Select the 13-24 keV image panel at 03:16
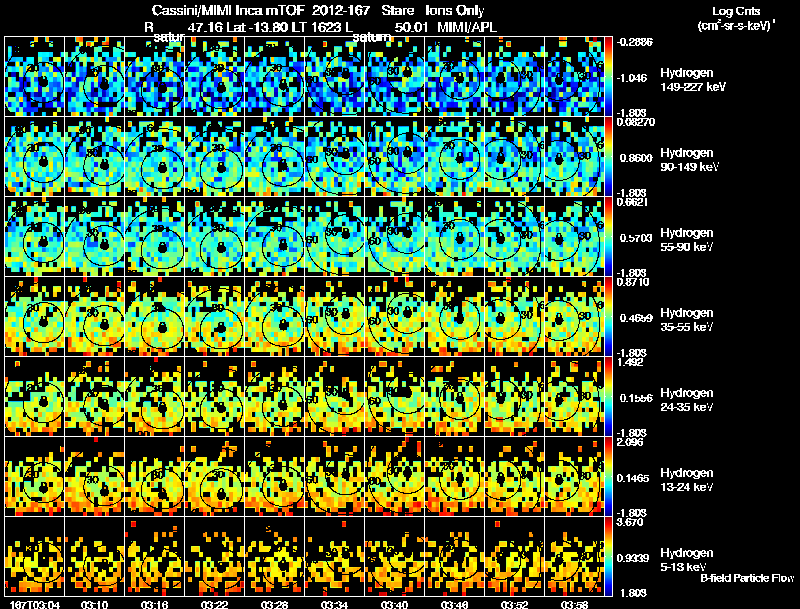Image resolution: width=800 pixels, height=609 pixels. pos(155,477)
